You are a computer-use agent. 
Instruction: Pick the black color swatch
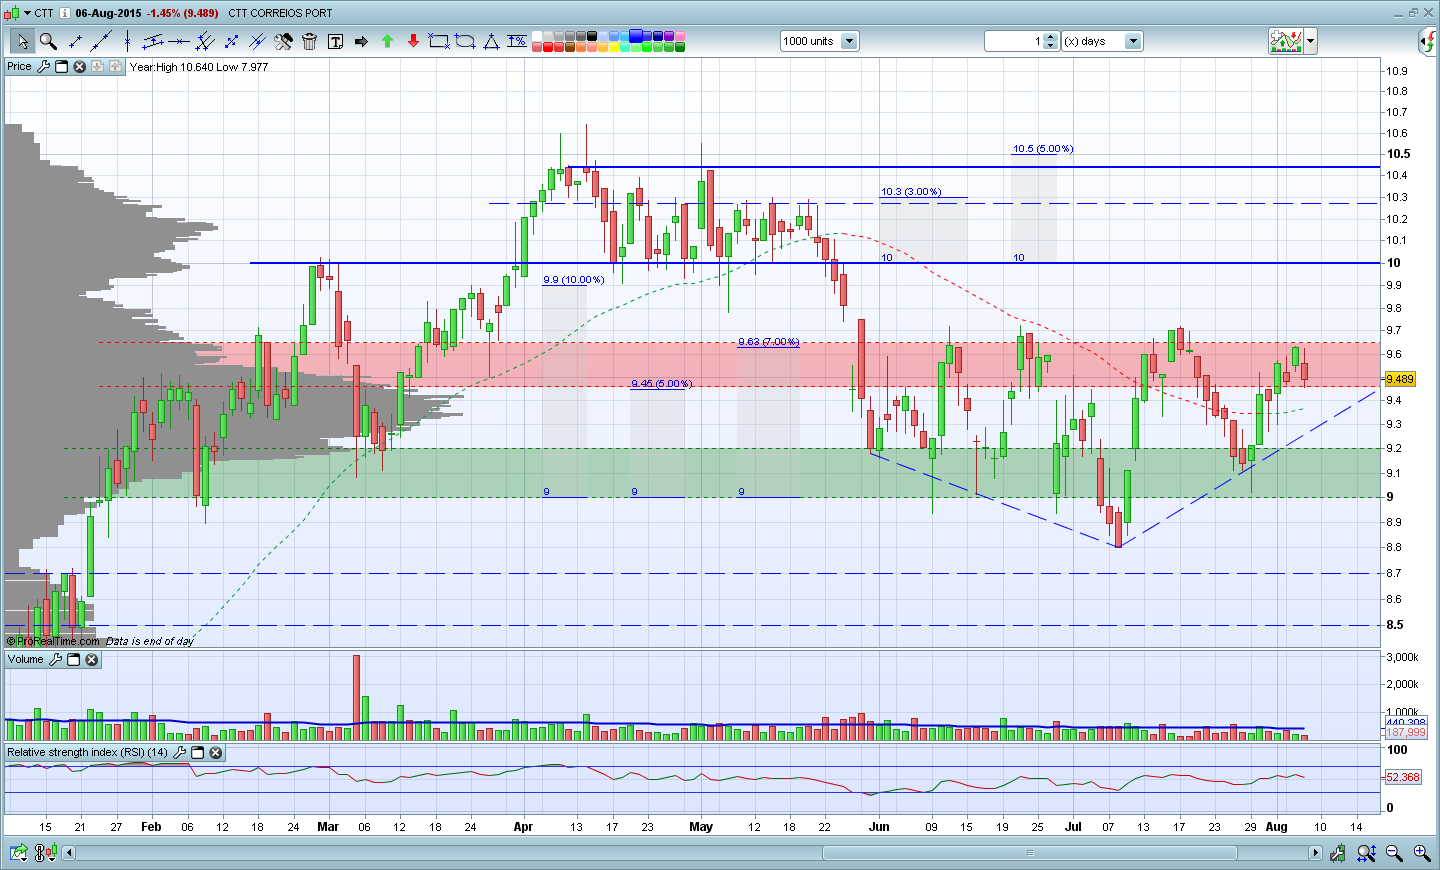click(592, 36)
